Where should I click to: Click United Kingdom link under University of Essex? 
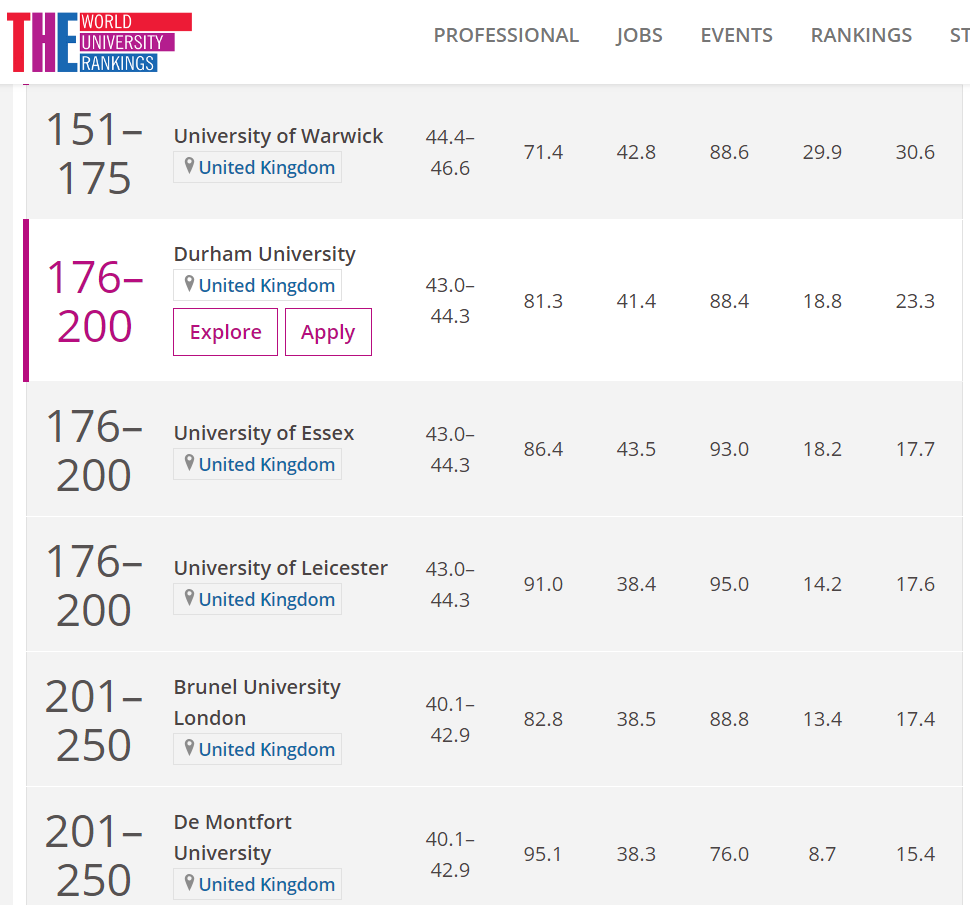pyautogui.click(x=266, y=464)
